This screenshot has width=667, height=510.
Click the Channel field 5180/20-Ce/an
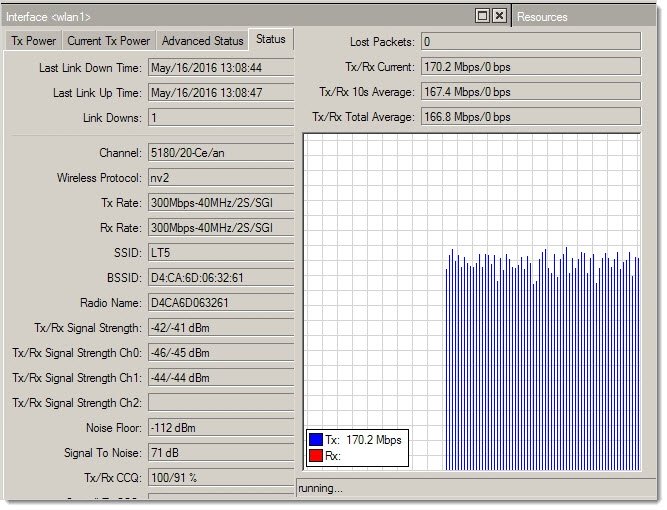(221, 153)
